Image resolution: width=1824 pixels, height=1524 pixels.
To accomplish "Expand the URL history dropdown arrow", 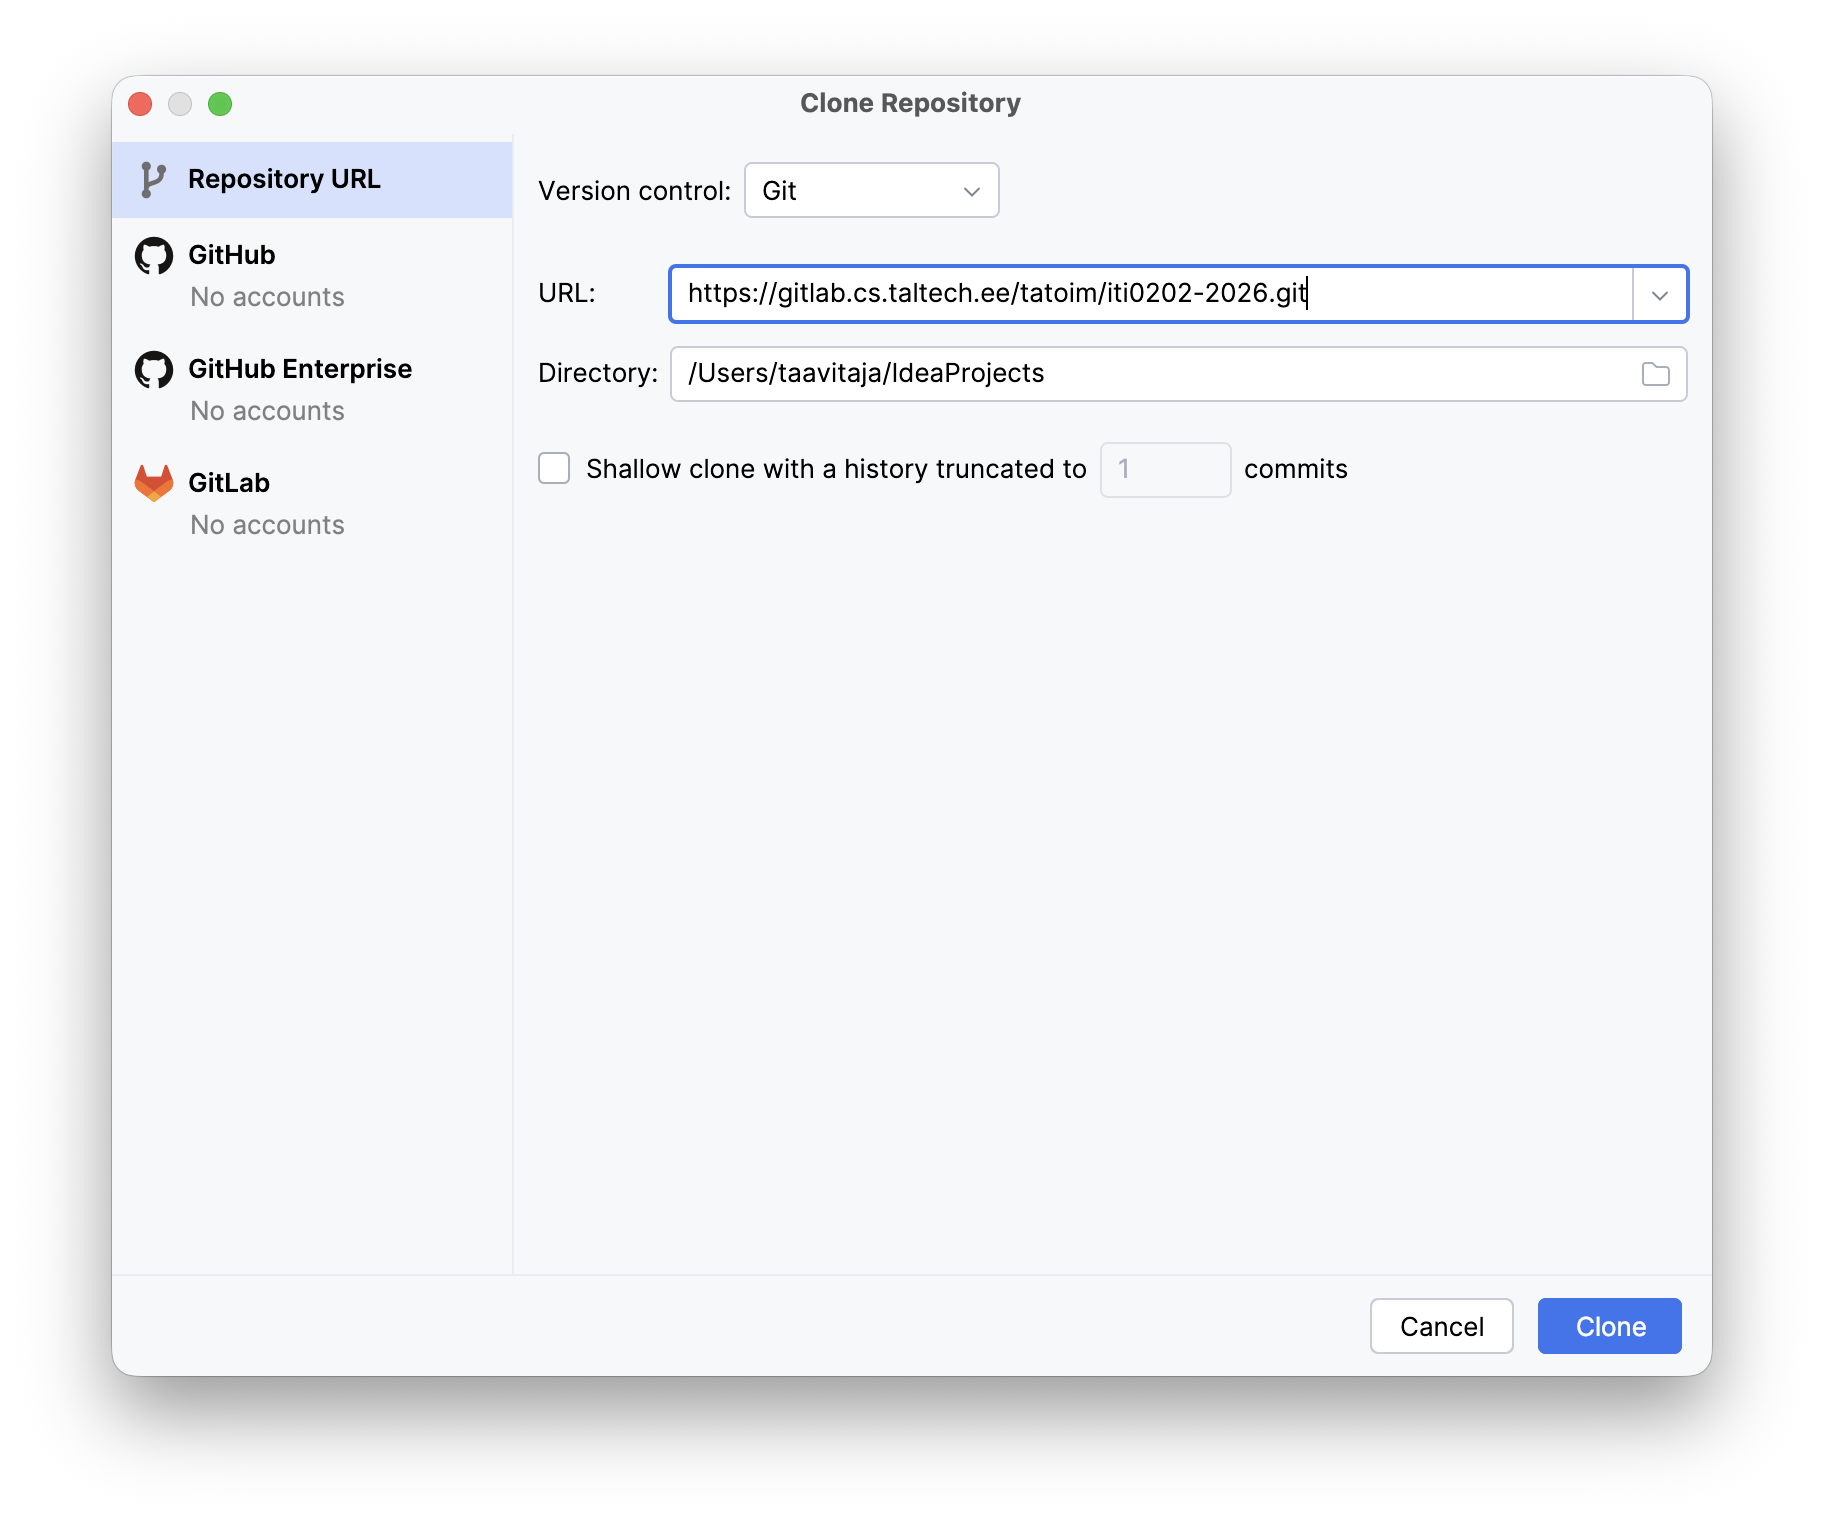I will [1660, 294].
